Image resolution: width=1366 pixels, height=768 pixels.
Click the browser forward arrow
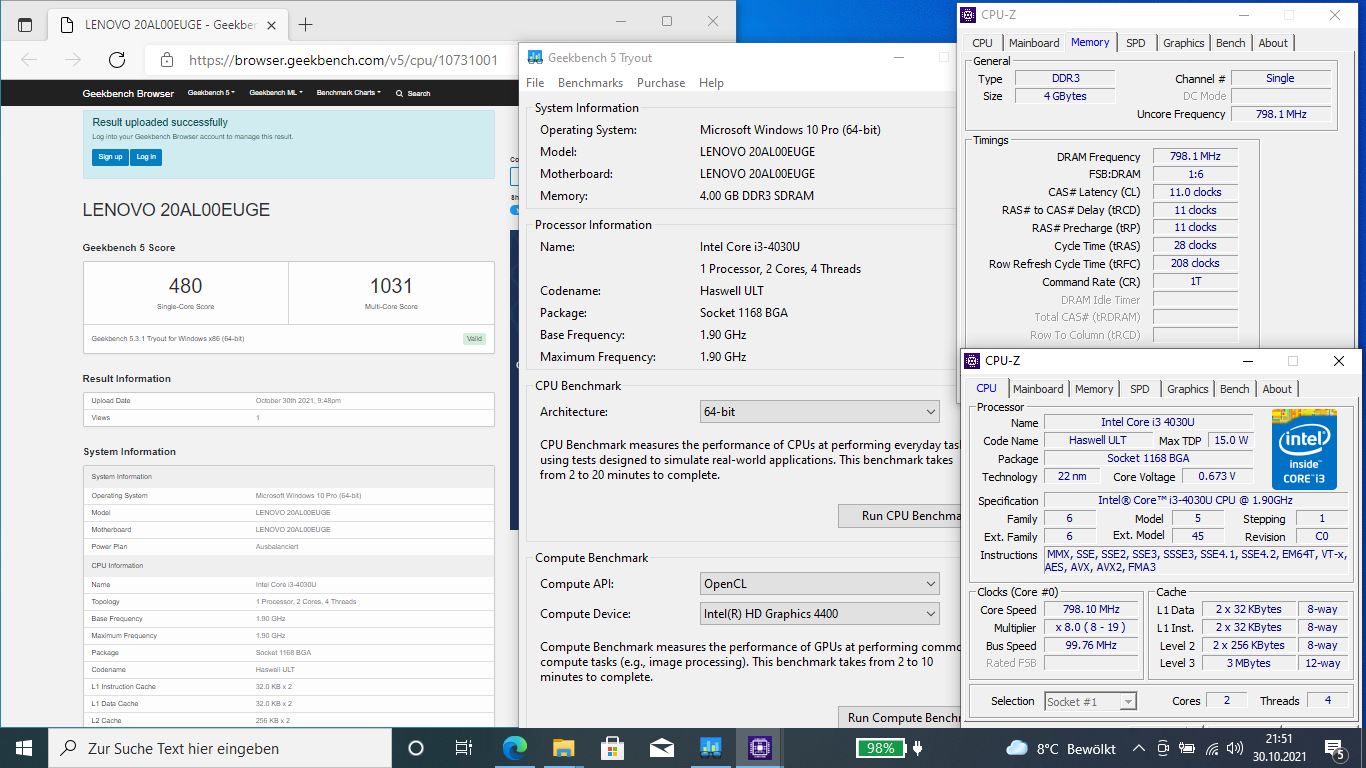pos(73,60)
